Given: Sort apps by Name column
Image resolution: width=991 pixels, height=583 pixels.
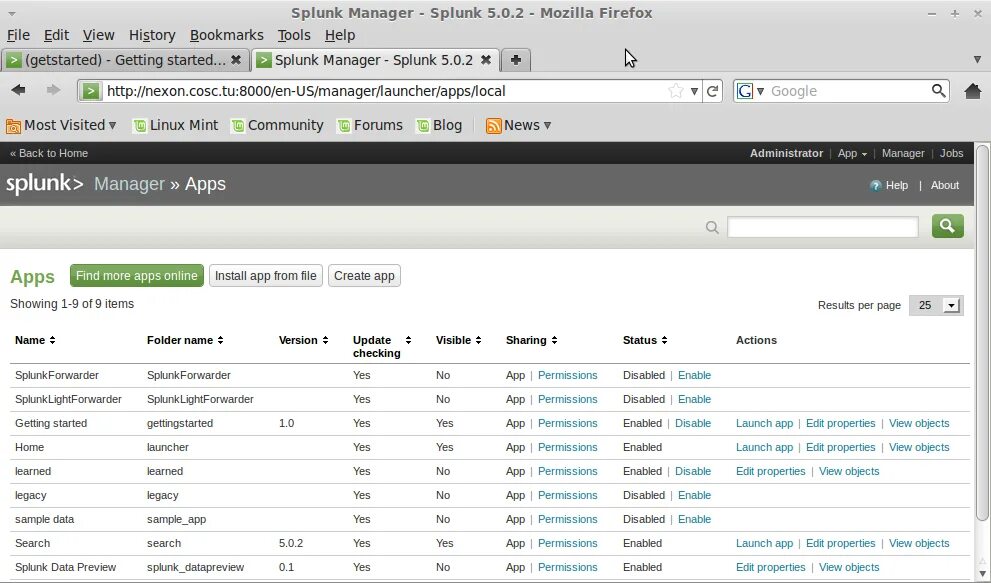Looking at the screenshot, I should click(x=35, y=340).
